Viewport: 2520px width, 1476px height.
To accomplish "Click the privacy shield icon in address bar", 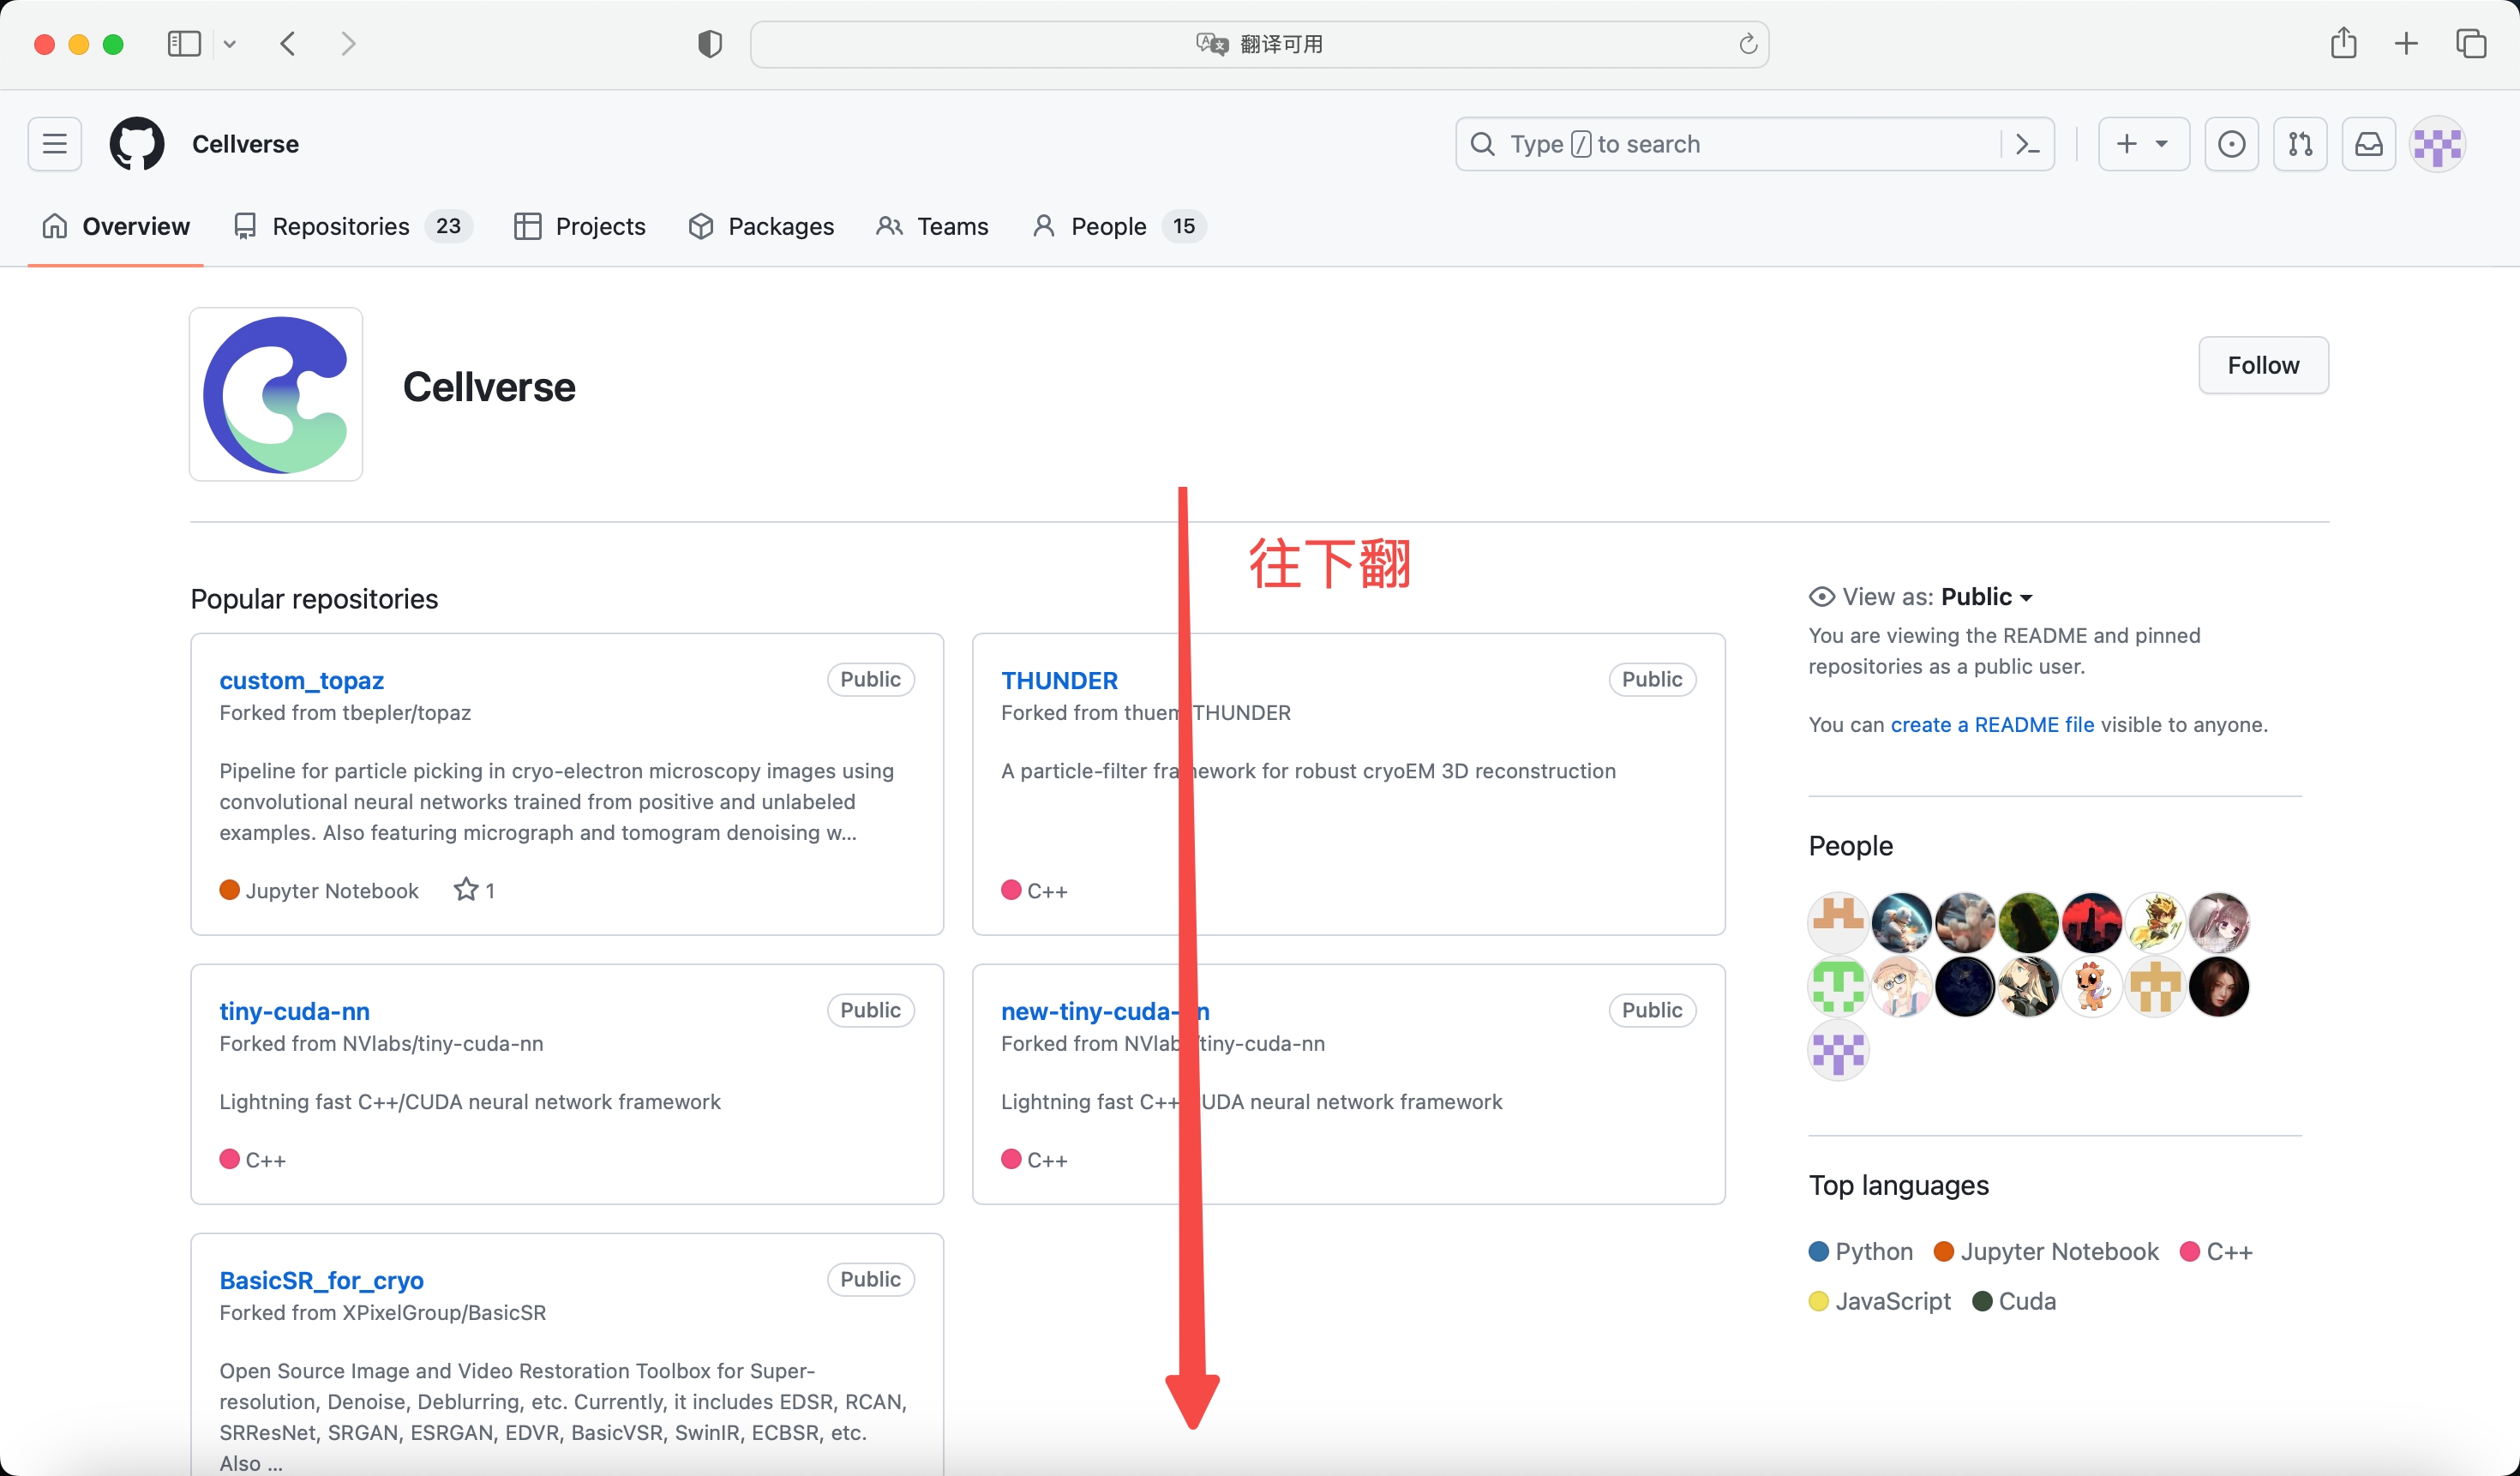I will (x=710, y=42).
